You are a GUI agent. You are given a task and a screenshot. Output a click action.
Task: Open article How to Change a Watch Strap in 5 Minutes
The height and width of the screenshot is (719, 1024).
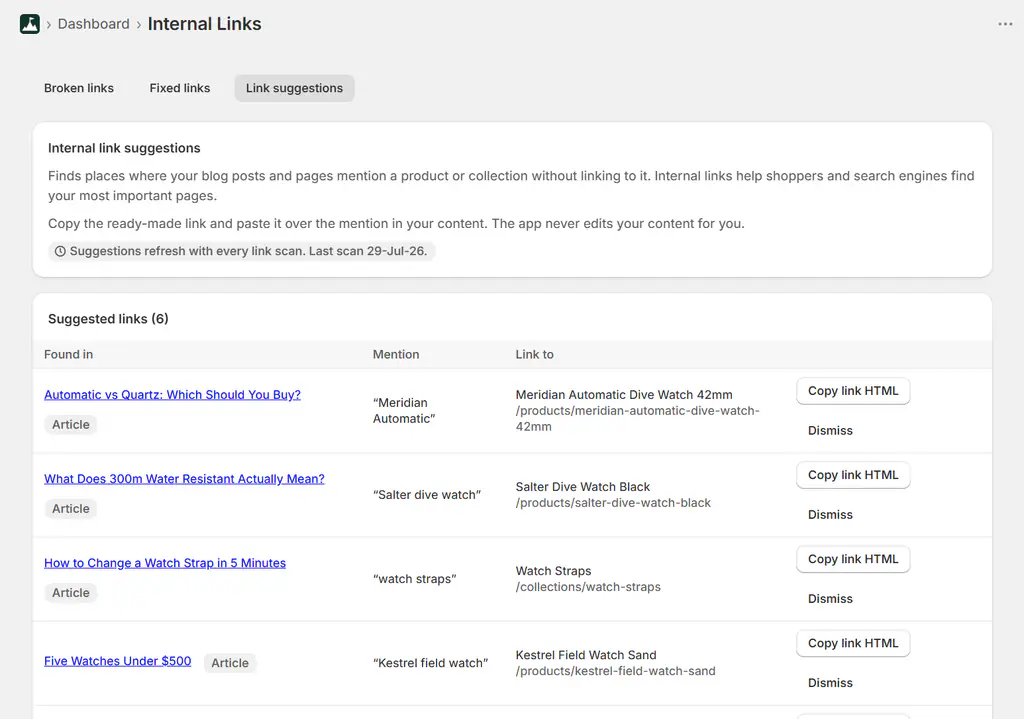[165, 563]
